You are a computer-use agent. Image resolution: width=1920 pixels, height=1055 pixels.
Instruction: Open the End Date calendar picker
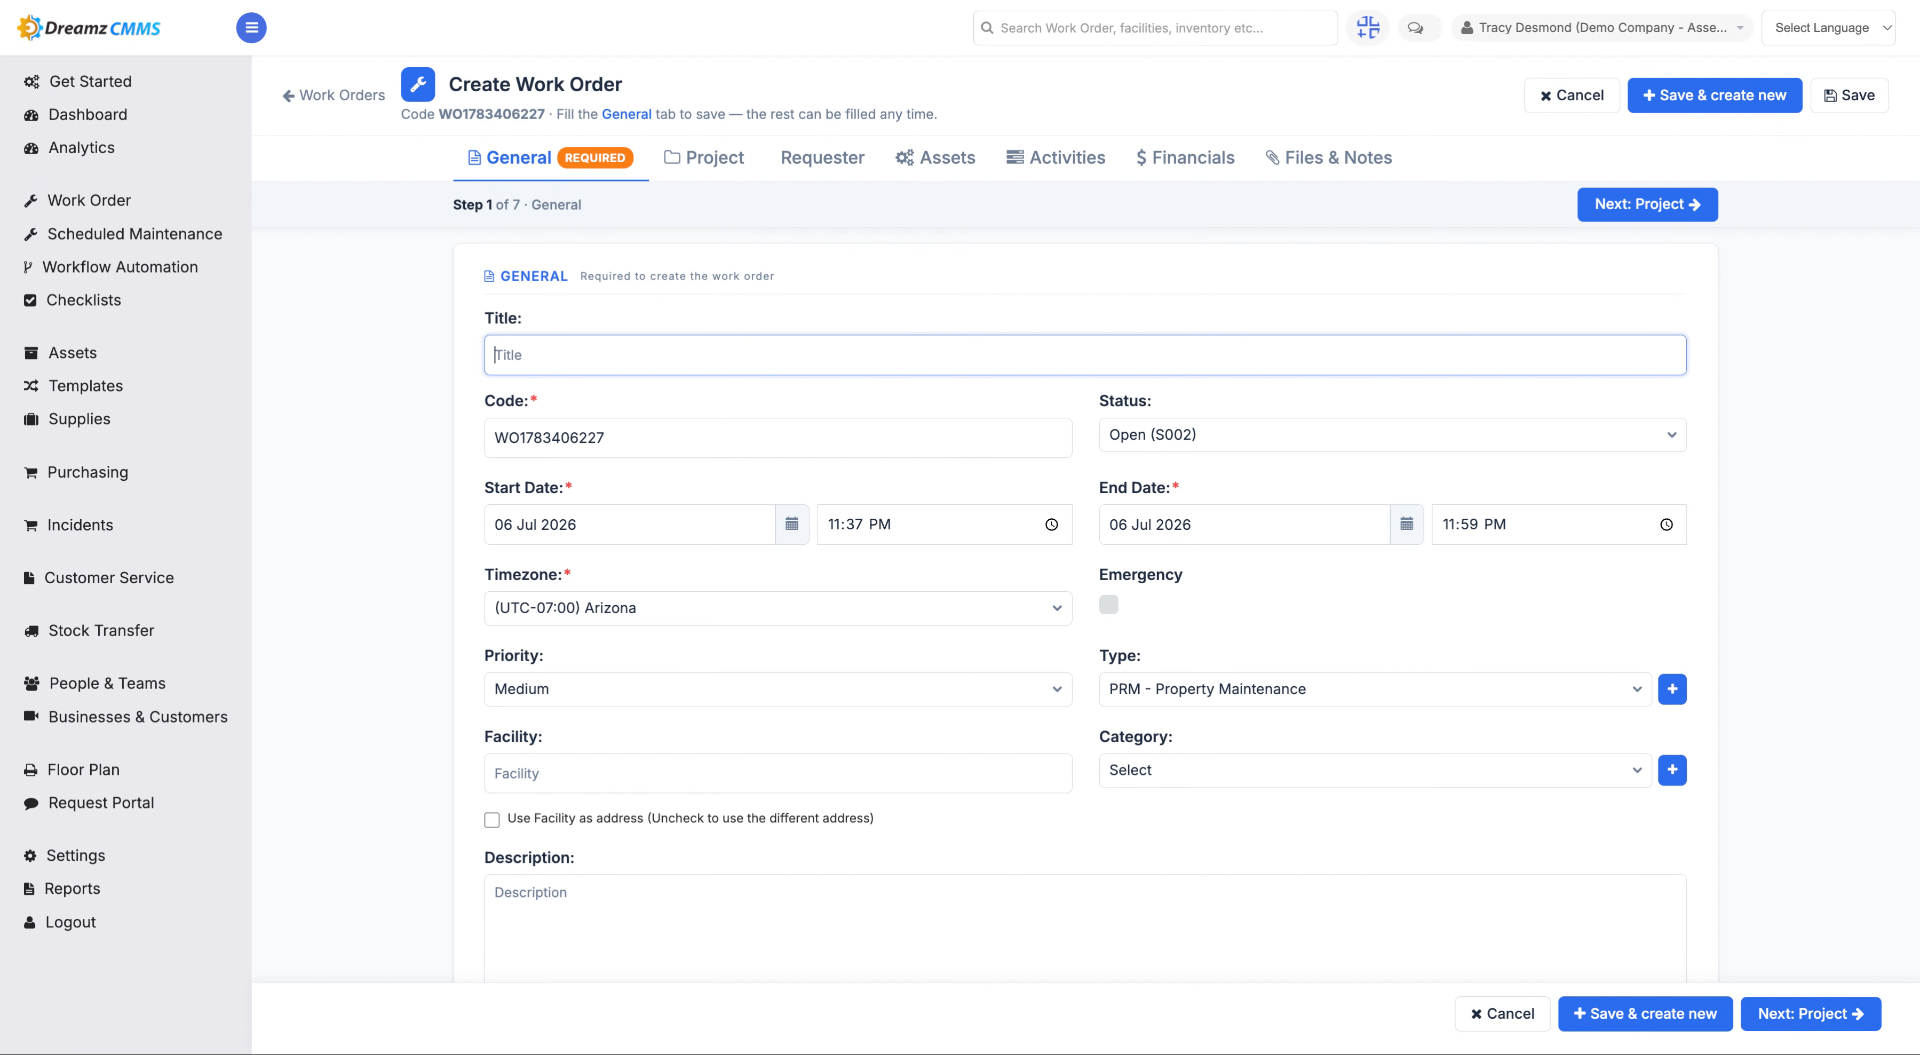1406,524
